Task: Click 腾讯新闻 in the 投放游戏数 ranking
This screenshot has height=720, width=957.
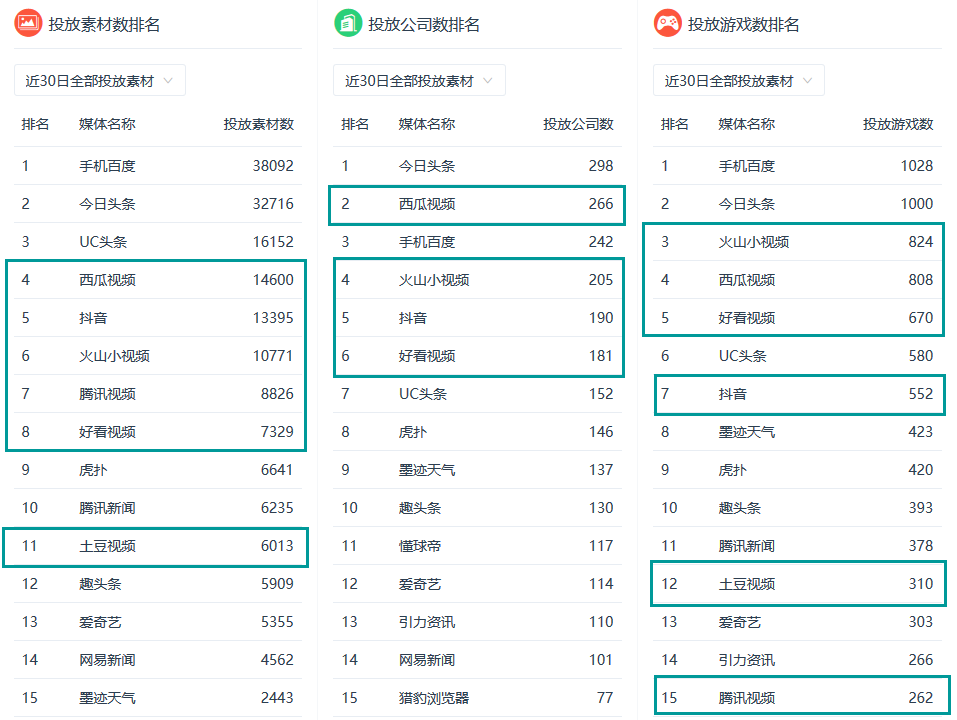Action: (747, 546)
